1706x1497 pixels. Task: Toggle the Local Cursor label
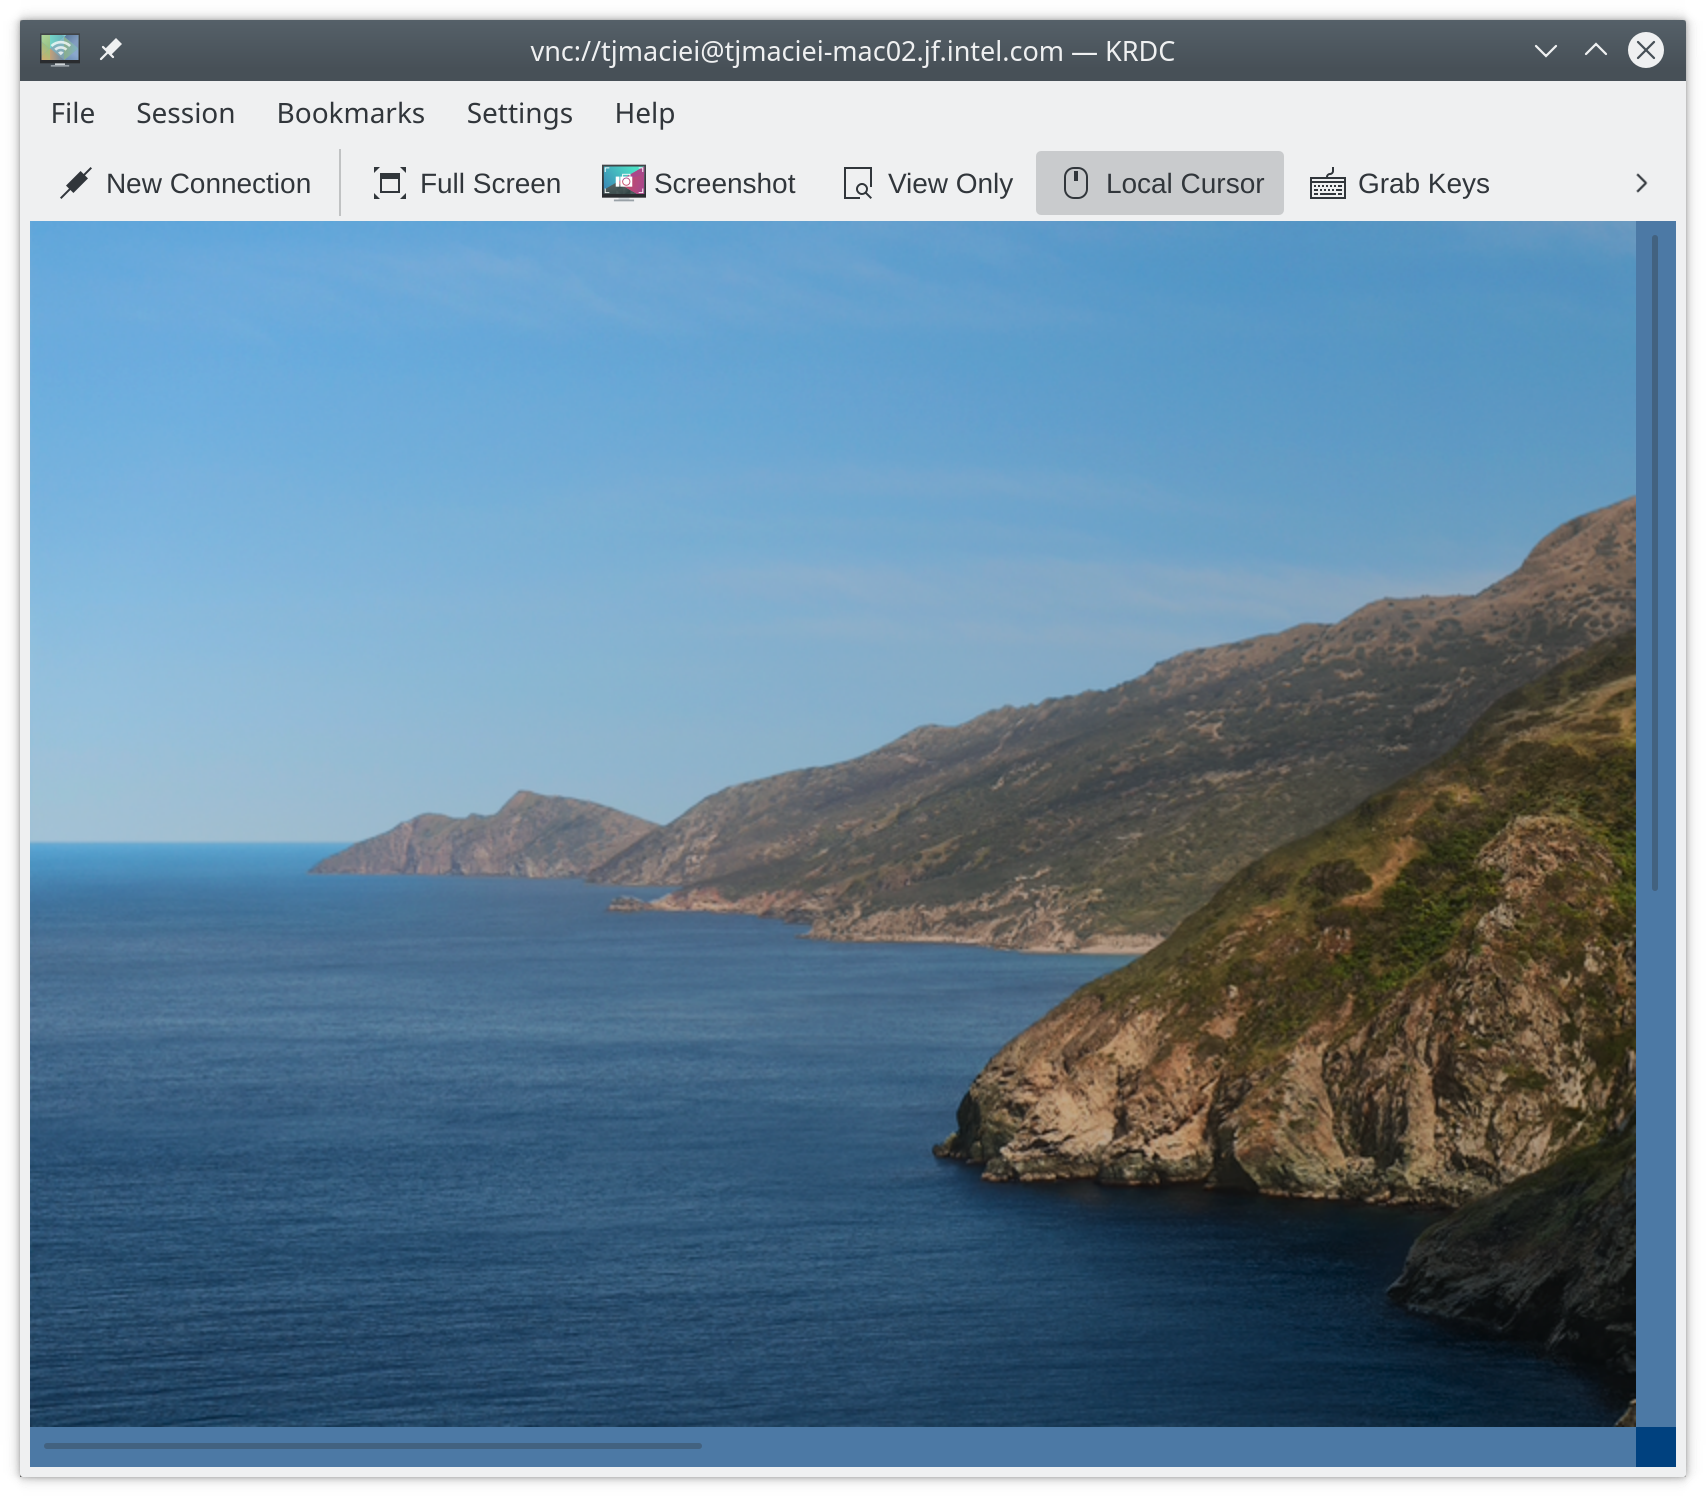click(x=1184, y=184)
